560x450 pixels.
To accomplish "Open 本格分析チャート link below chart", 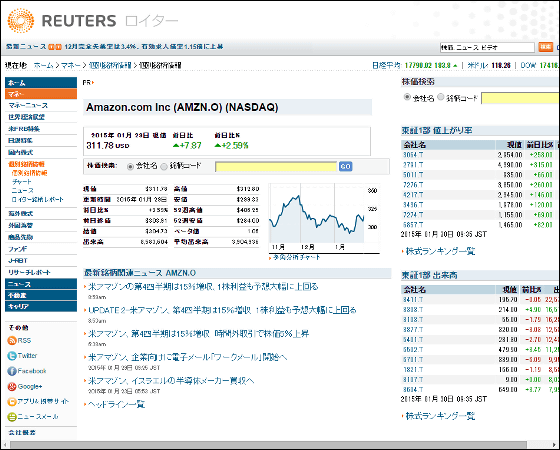I will 296,257.
